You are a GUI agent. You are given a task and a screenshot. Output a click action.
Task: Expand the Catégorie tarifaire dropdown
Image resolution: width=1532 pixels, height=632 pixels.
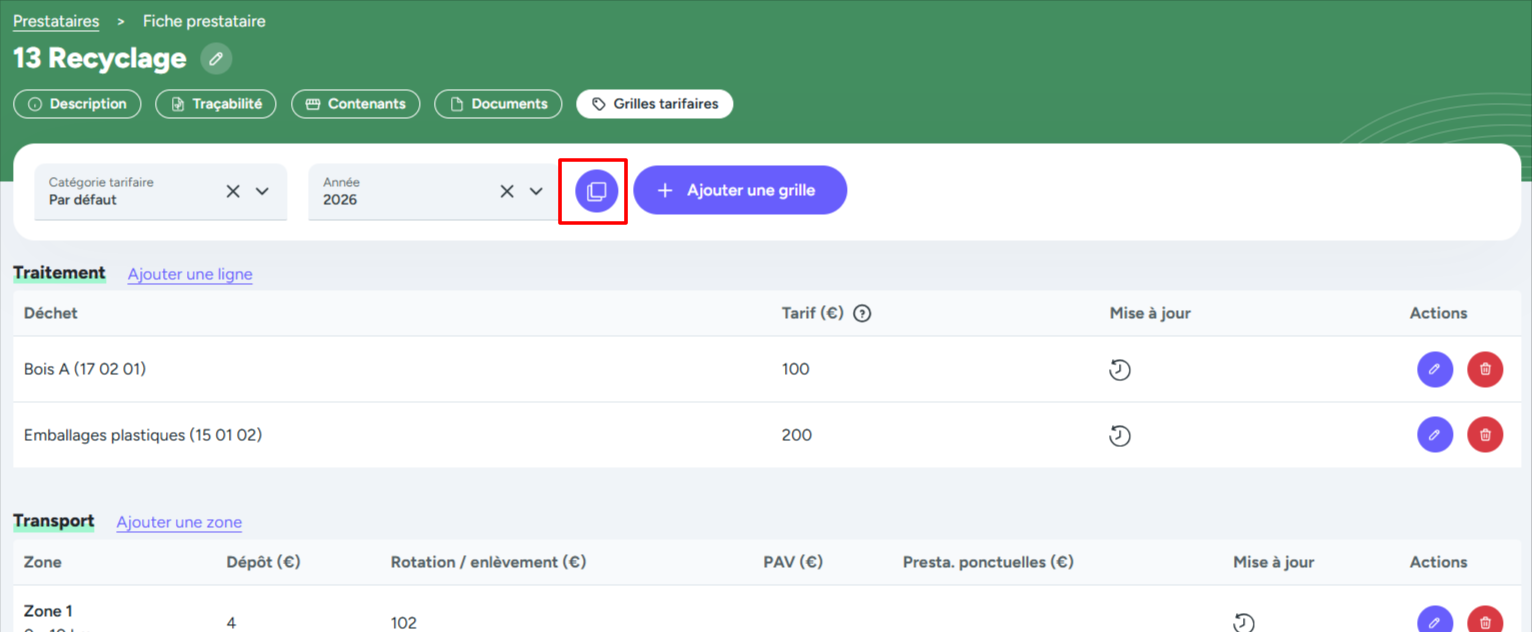pos(262,191)
